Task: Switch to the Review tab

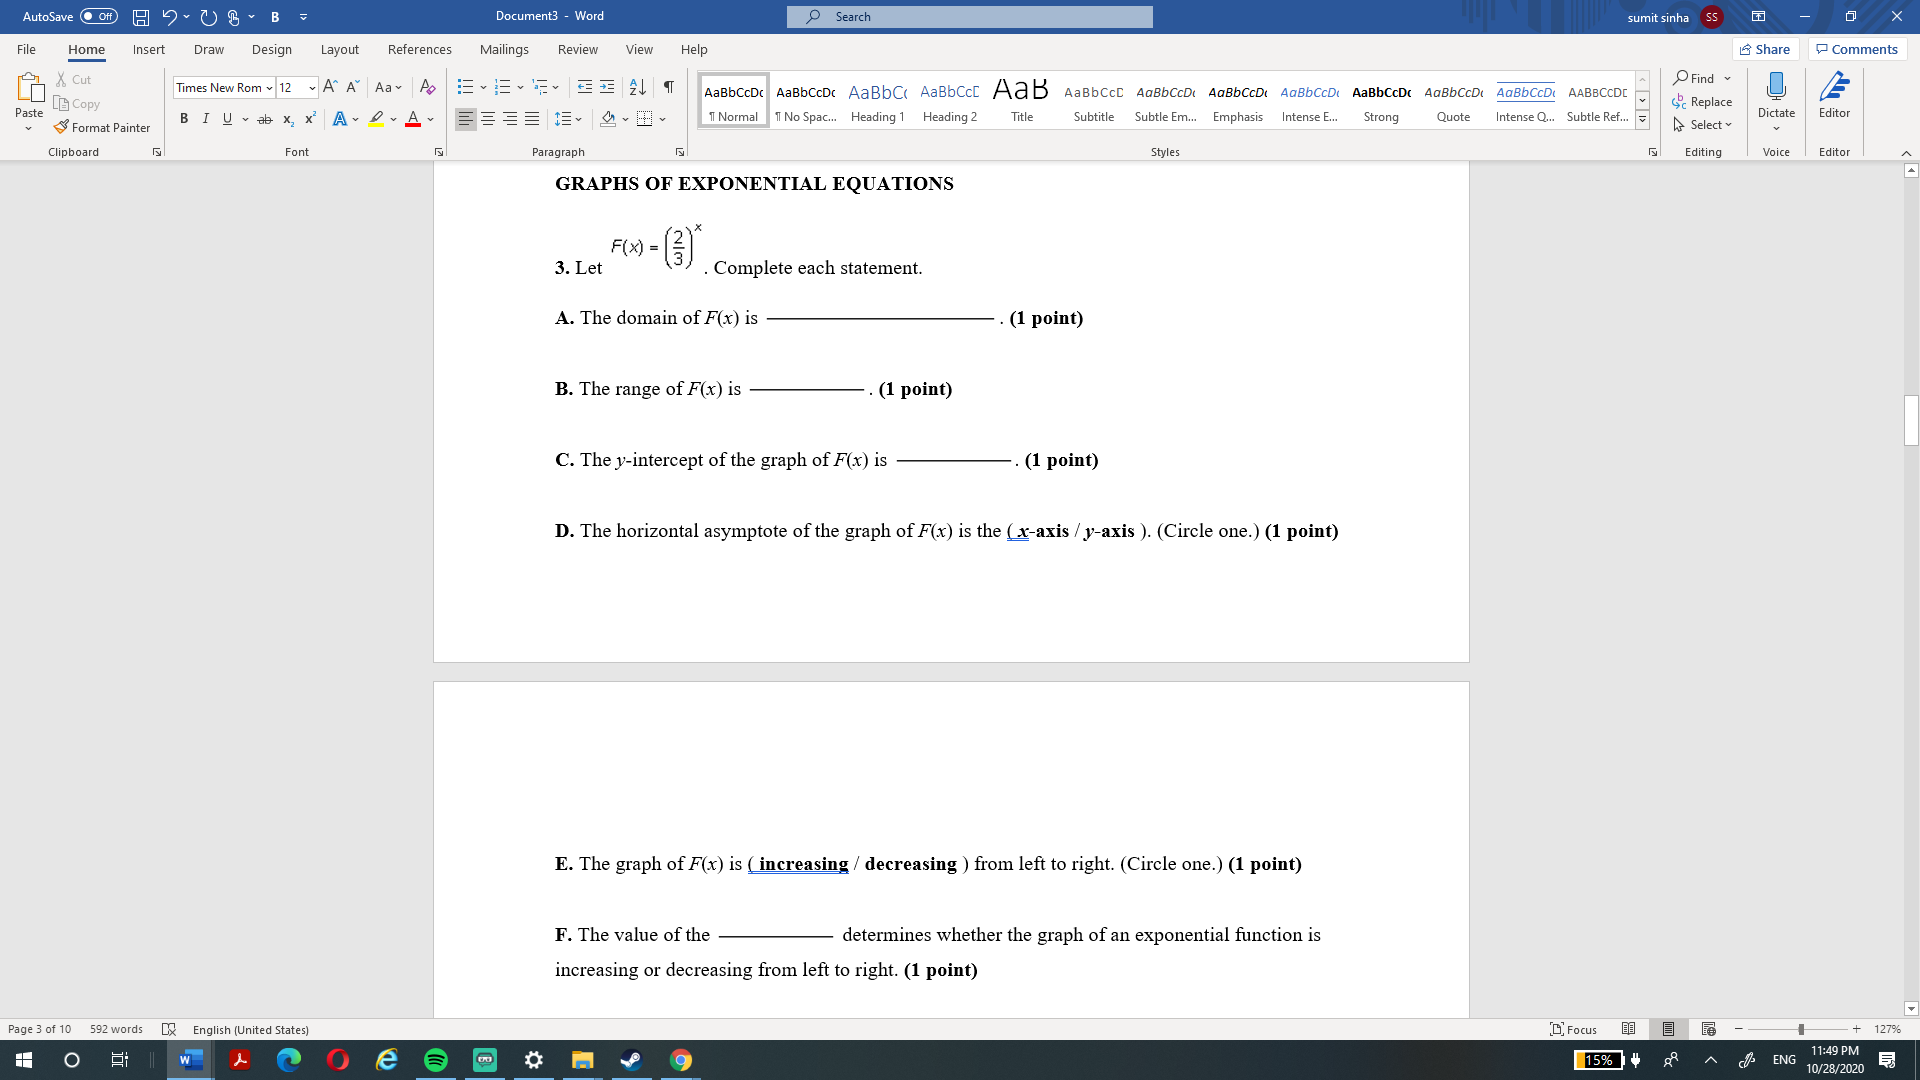Action: 578,49
